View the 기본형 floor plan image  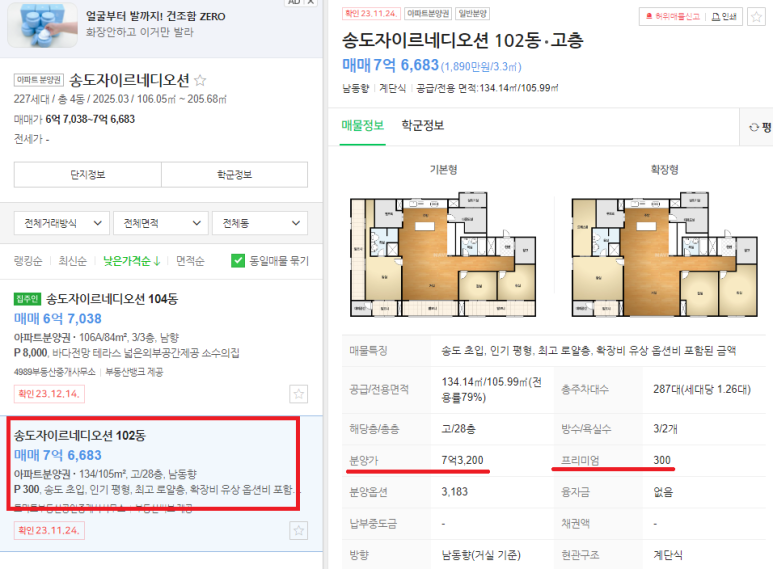443,254
